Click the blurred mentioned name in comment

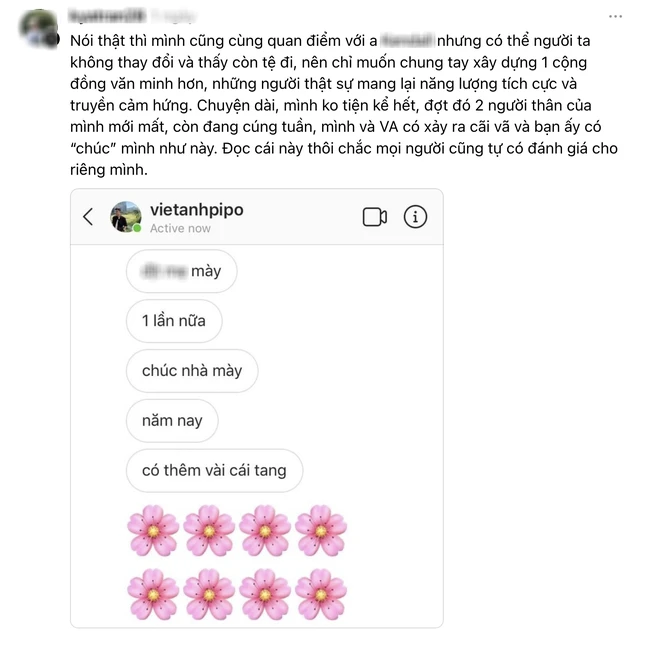click(407, 41)
